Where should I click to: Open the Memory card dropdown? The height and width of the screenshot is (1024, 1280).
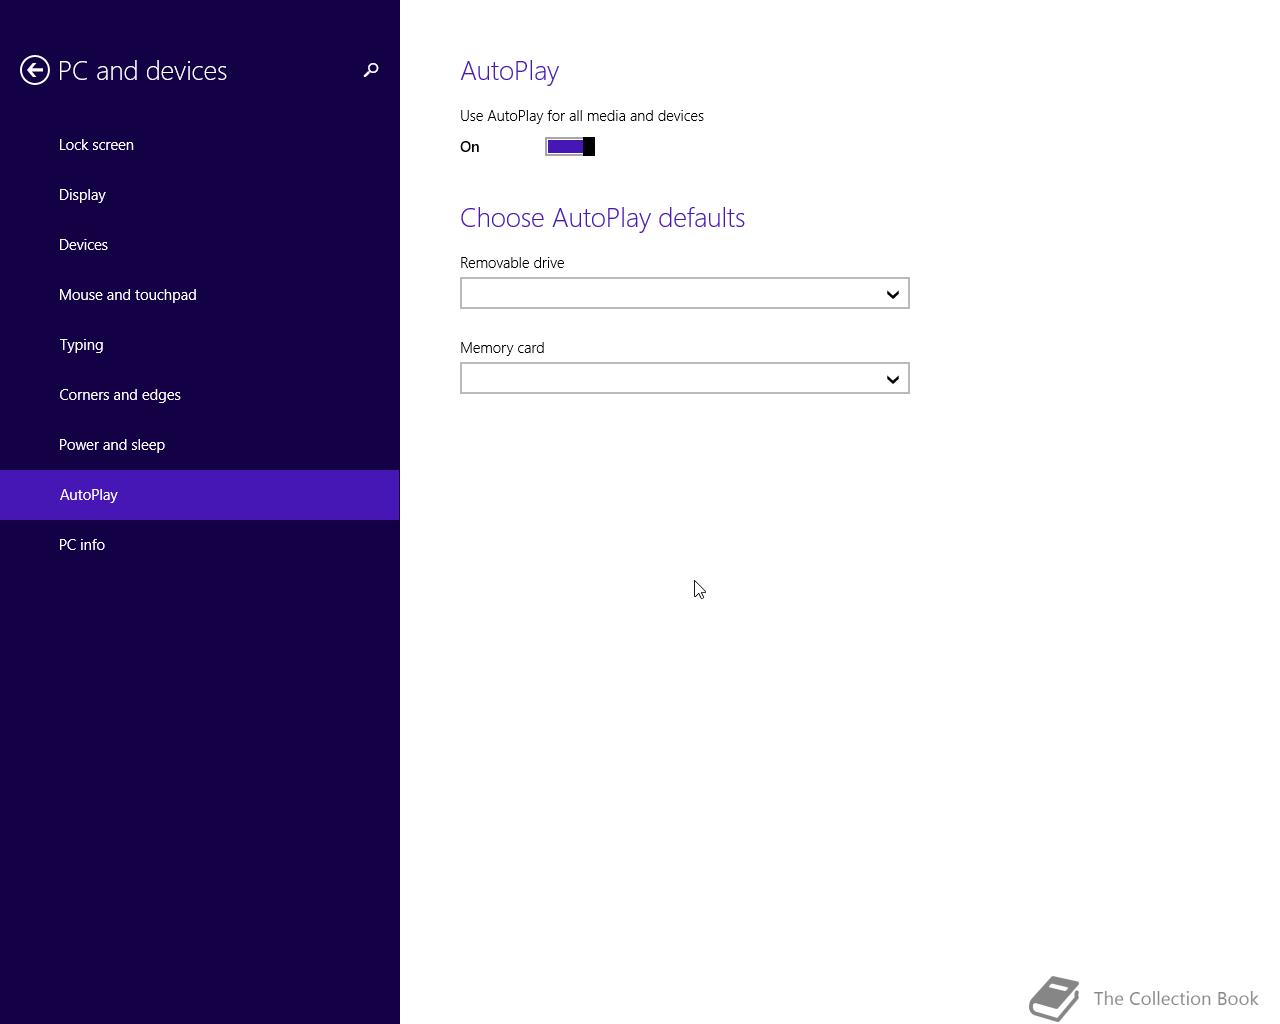(685, 378)
